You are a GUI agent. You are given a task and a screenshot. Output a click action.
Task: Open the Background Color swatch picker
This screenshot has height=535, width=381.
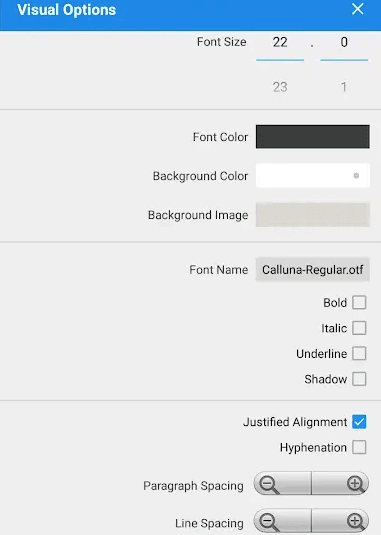click(x=312, y=176)
